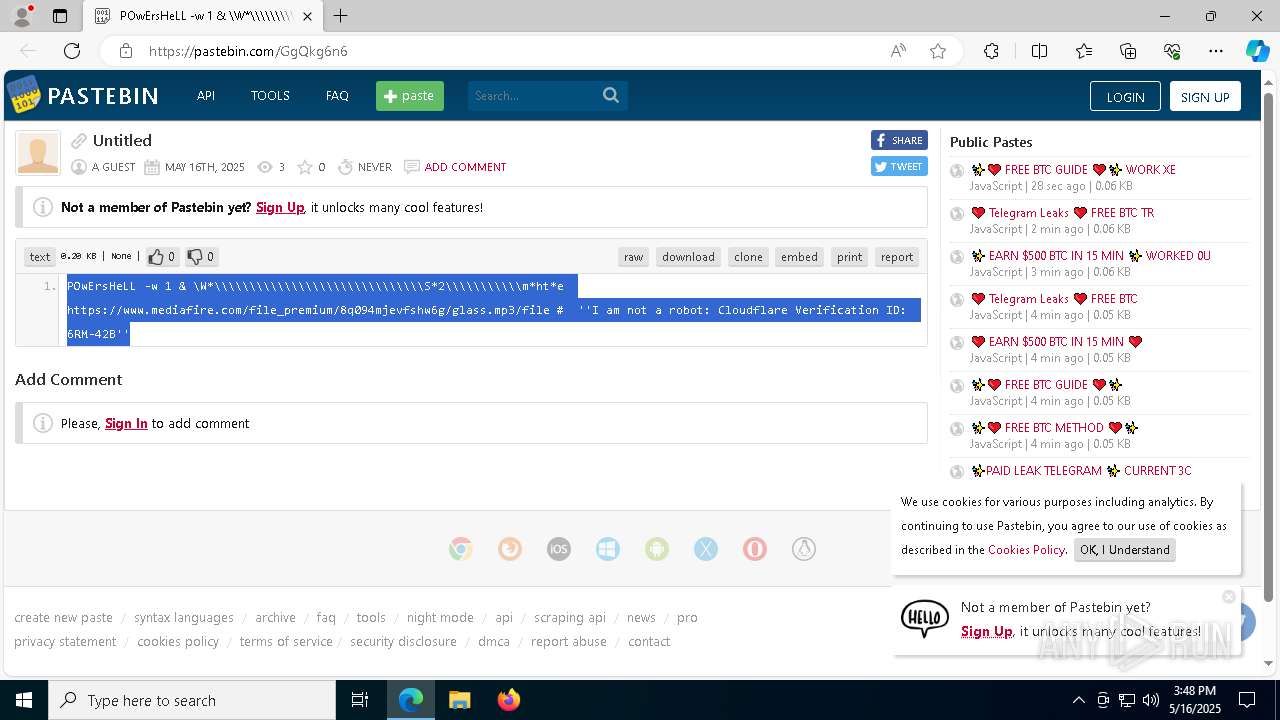Click the green paste button
The width and height of the screenshot is (1280, 720).
click(410, 96)
